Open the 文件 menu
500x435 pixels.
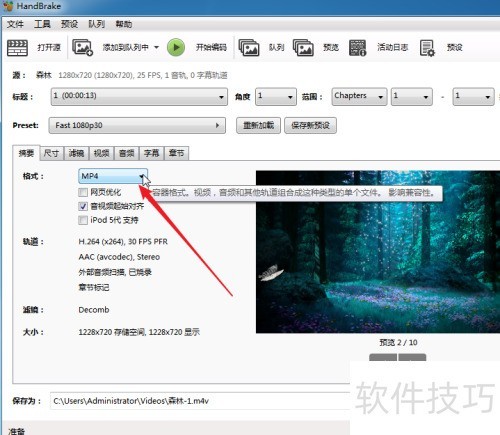tap(15, 24)
